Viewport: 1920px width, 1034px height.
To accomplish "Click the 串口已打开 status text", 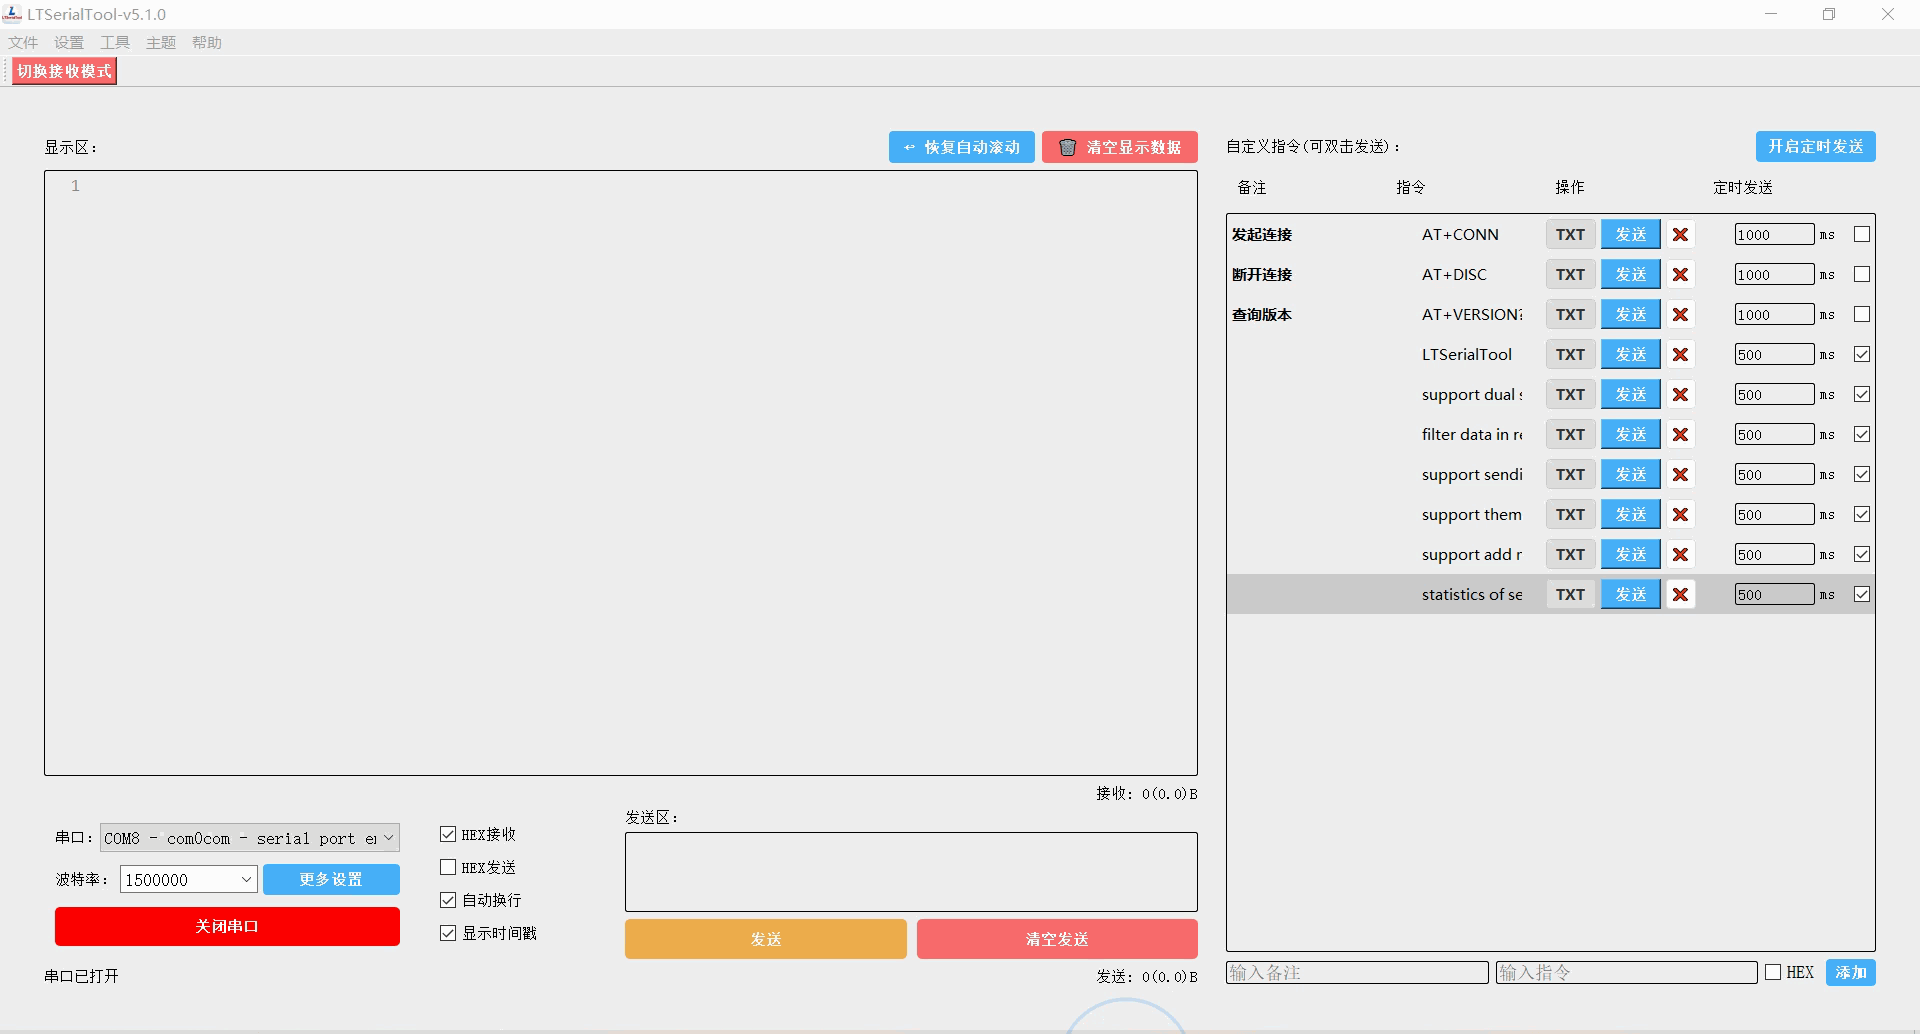I will (81, 976).
